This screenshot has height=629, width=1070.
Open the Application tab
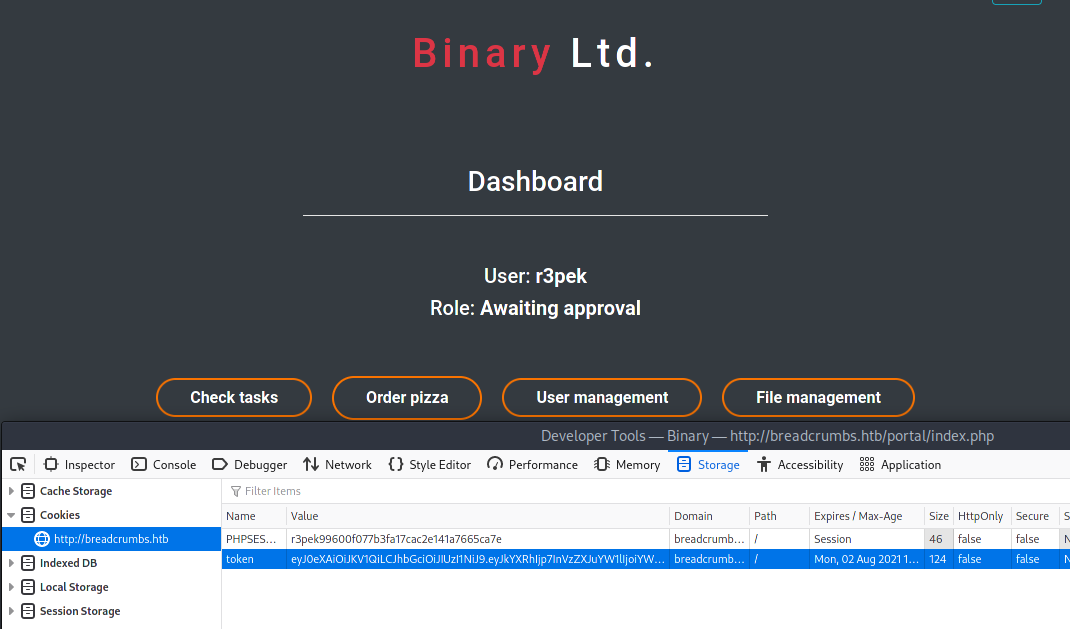(x=900, y=464)
